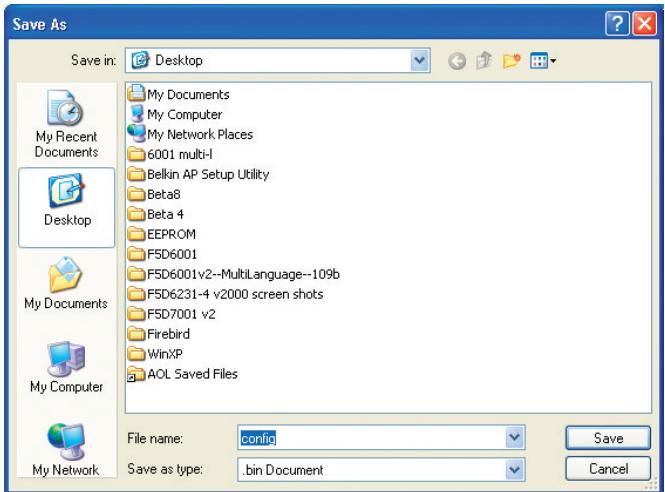The height and width of the screenshot is (492, 665).
Task: Select the 6001 multi-l folder icon
Action: tap(137, 154)
